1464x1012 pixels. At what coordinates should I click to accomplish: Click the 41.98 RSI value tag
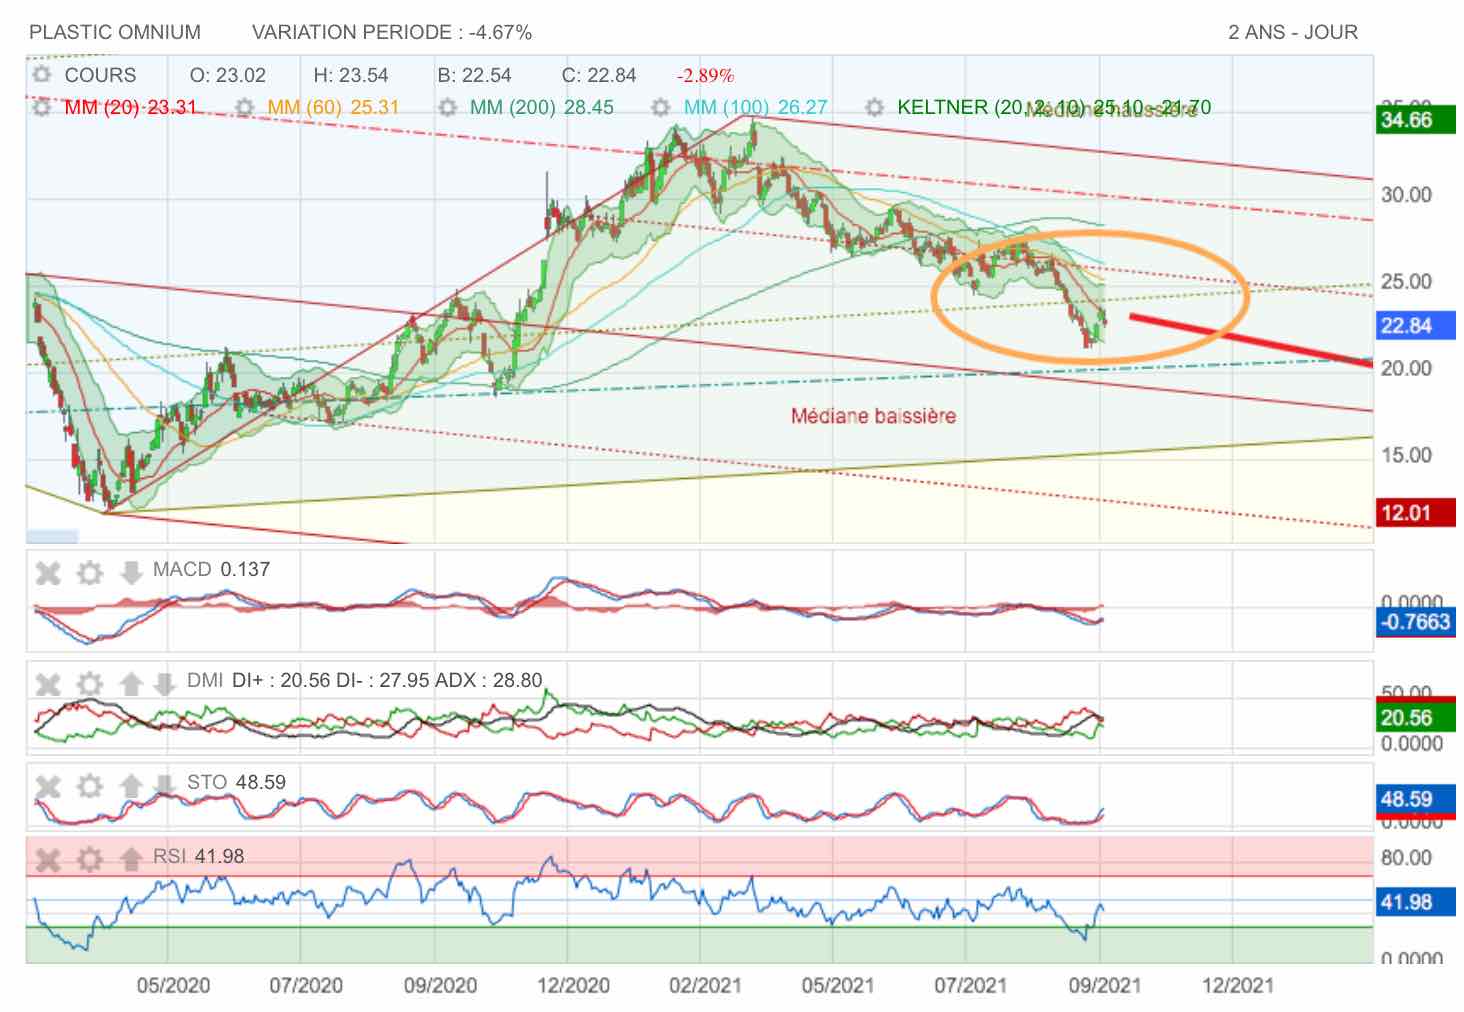tap(1416, 903)
